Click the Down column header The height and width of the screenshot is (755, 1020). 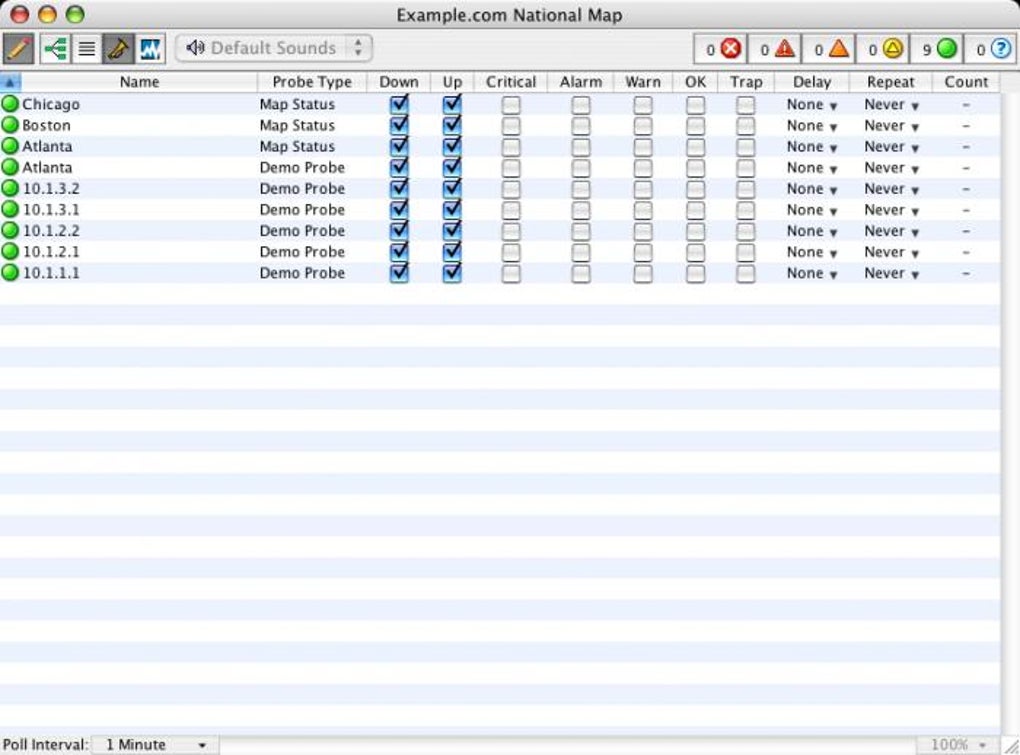tap(399, 82)
